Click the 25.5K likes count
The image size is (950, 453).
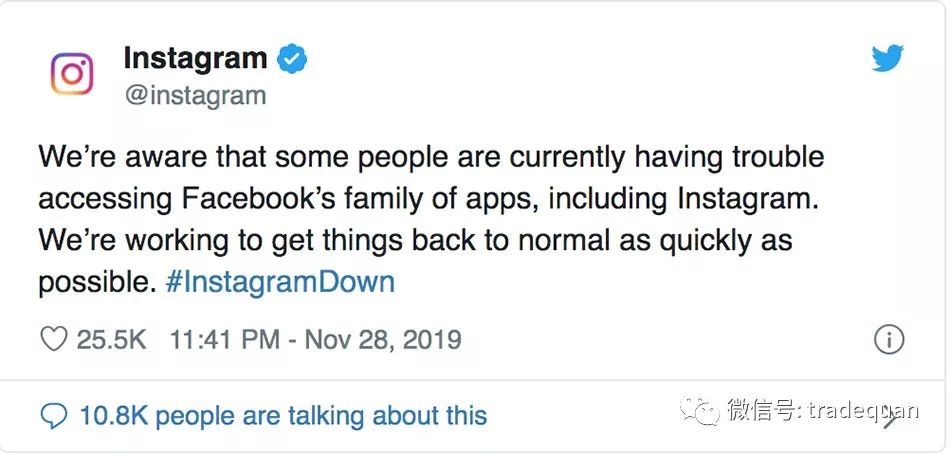(112, 340)
